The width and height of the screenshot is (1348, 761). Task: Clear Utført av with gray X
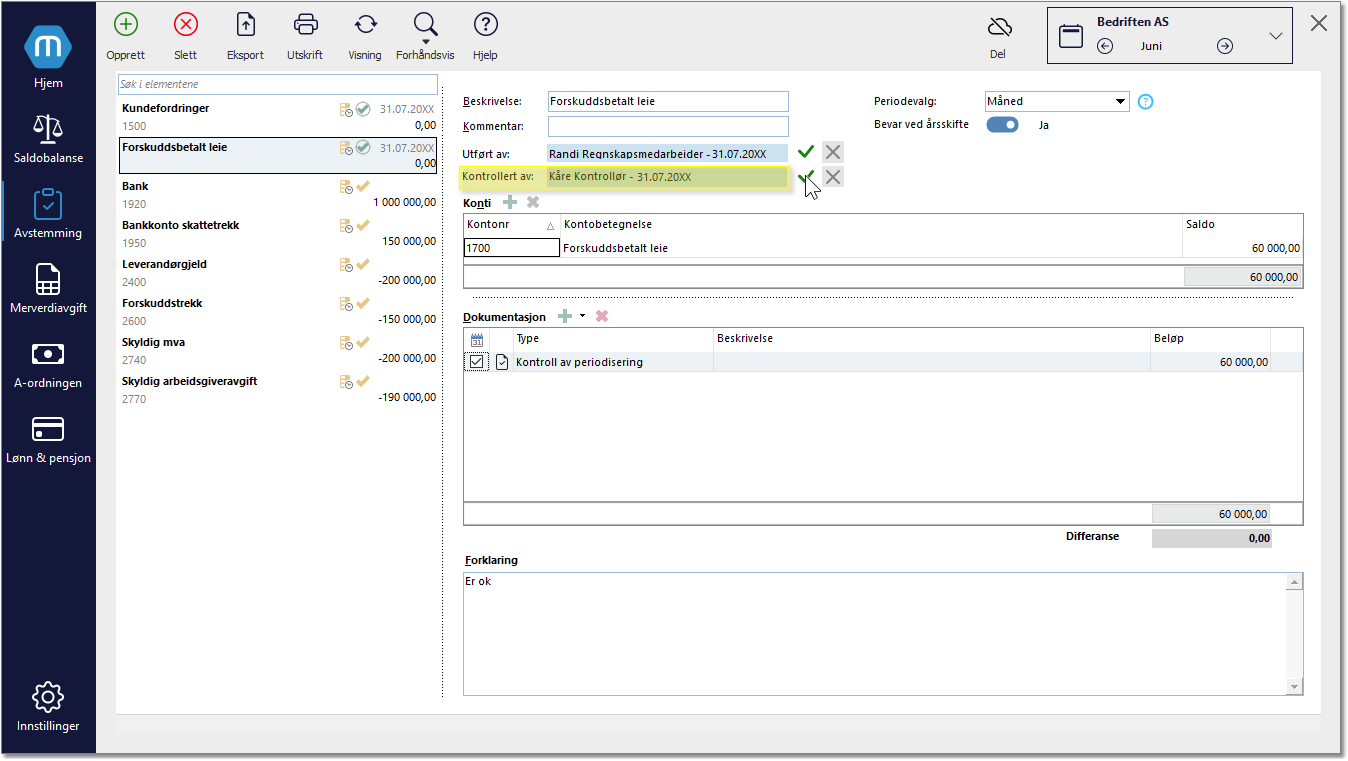[x=833, y=152]
